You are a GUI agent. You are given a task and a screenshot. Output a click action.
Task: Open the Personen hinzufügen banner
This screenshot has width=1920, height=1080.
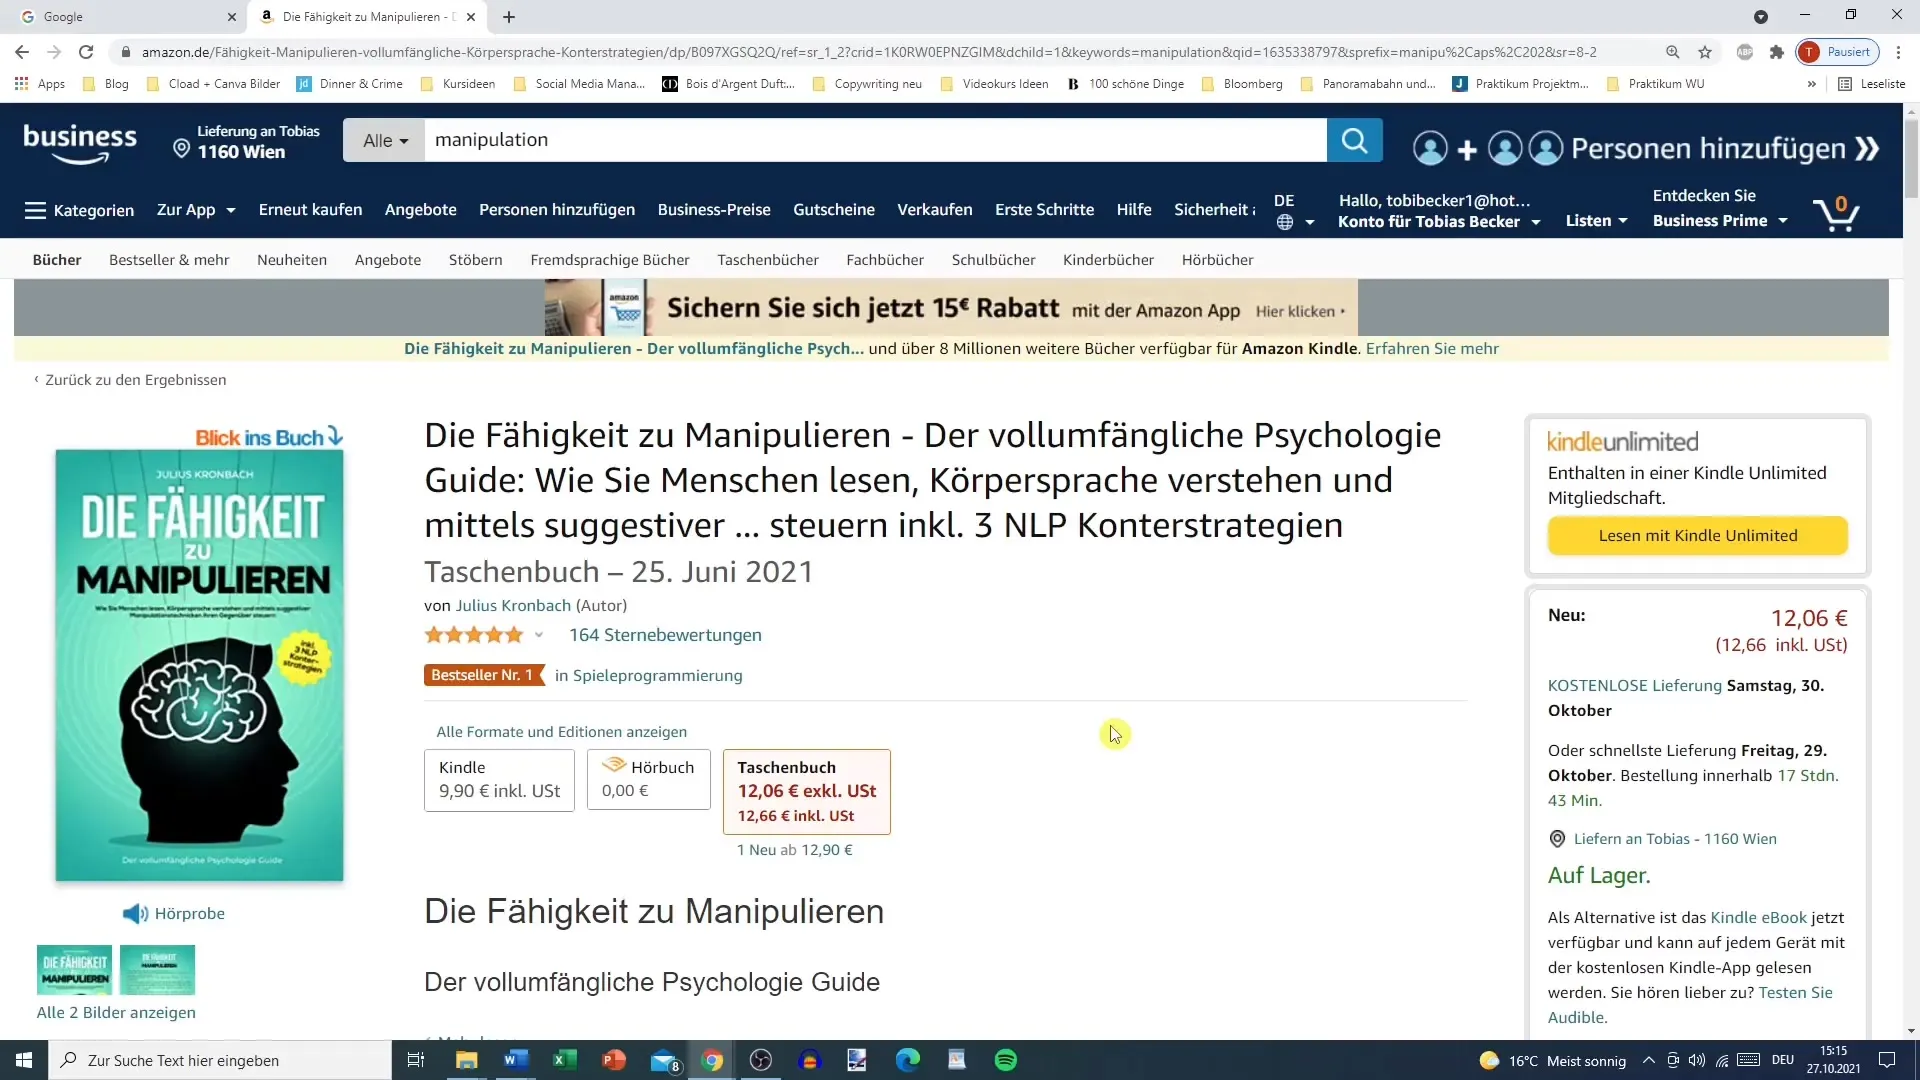[1645, 149]
